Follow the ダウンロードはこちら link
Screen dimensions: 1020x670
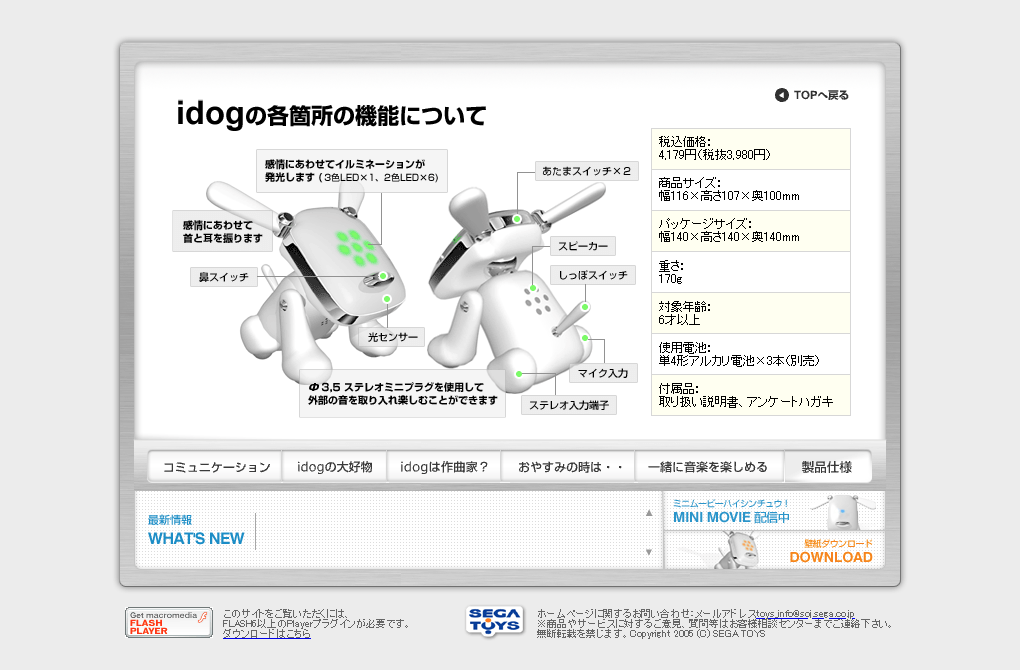pos(267,634)
